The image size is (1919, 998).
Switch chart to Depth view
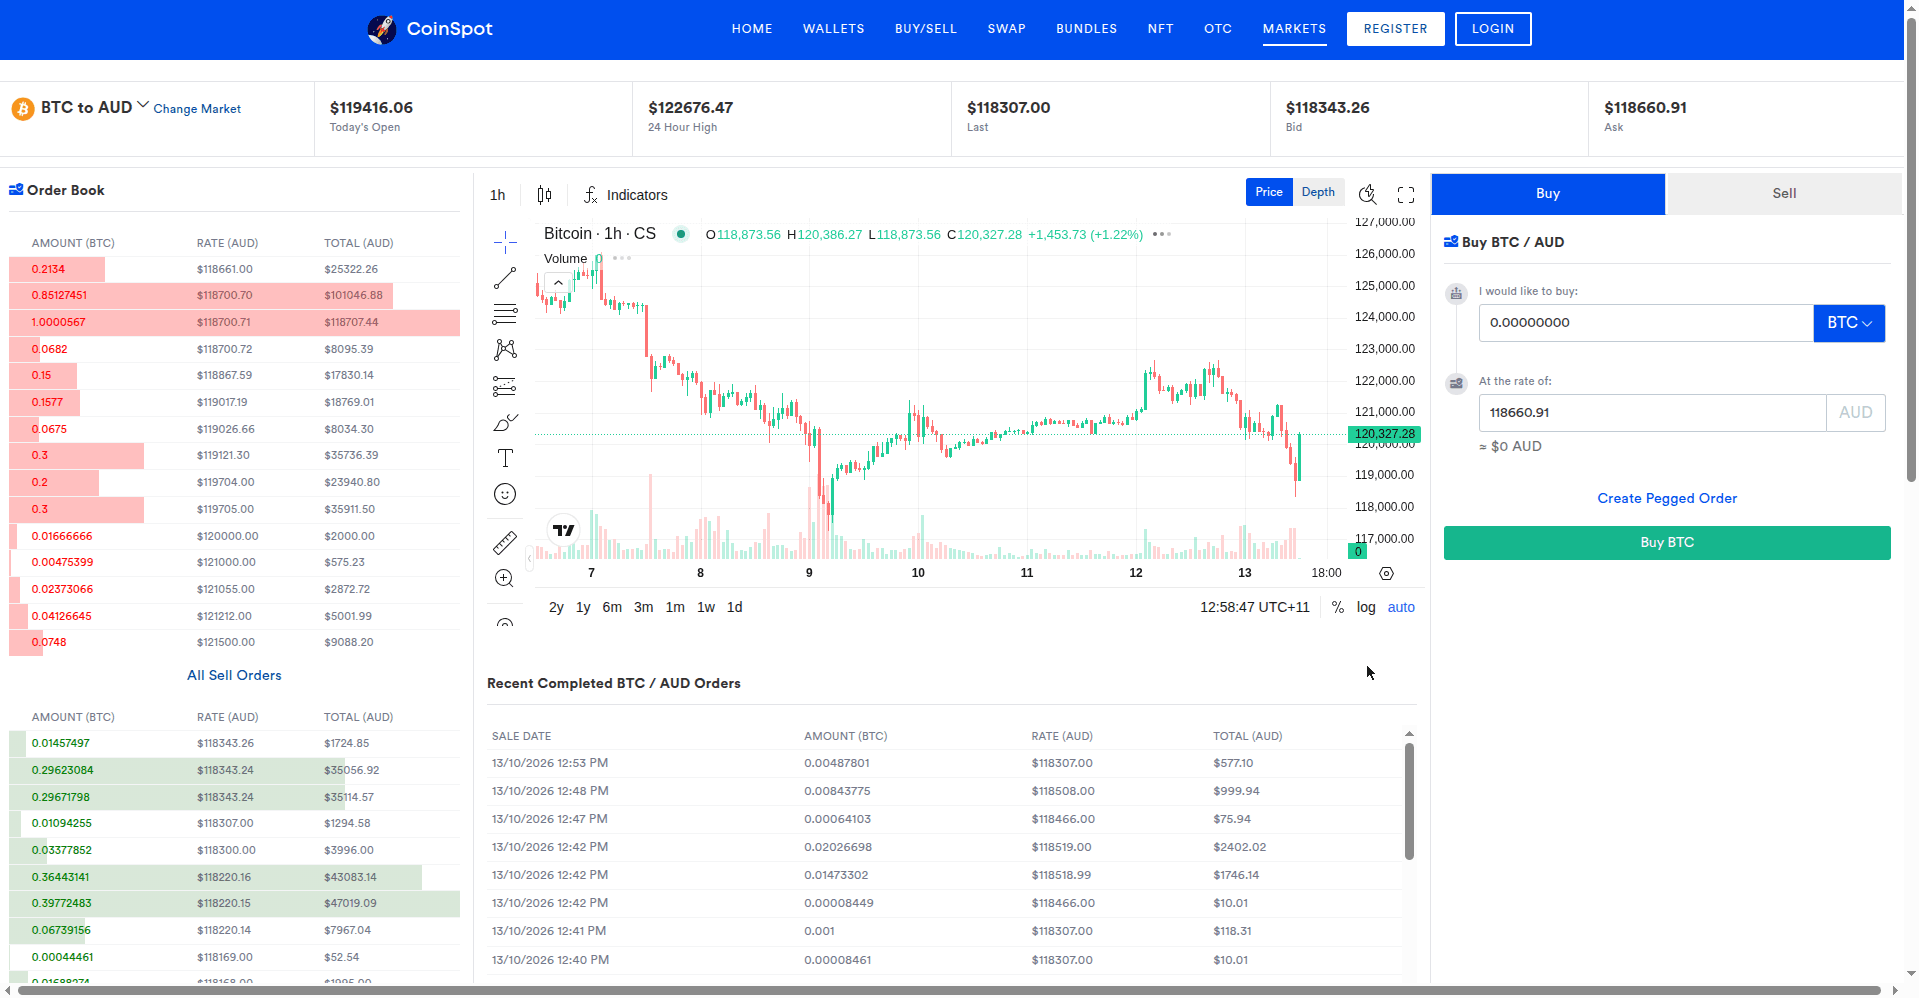pos(1318,192)
